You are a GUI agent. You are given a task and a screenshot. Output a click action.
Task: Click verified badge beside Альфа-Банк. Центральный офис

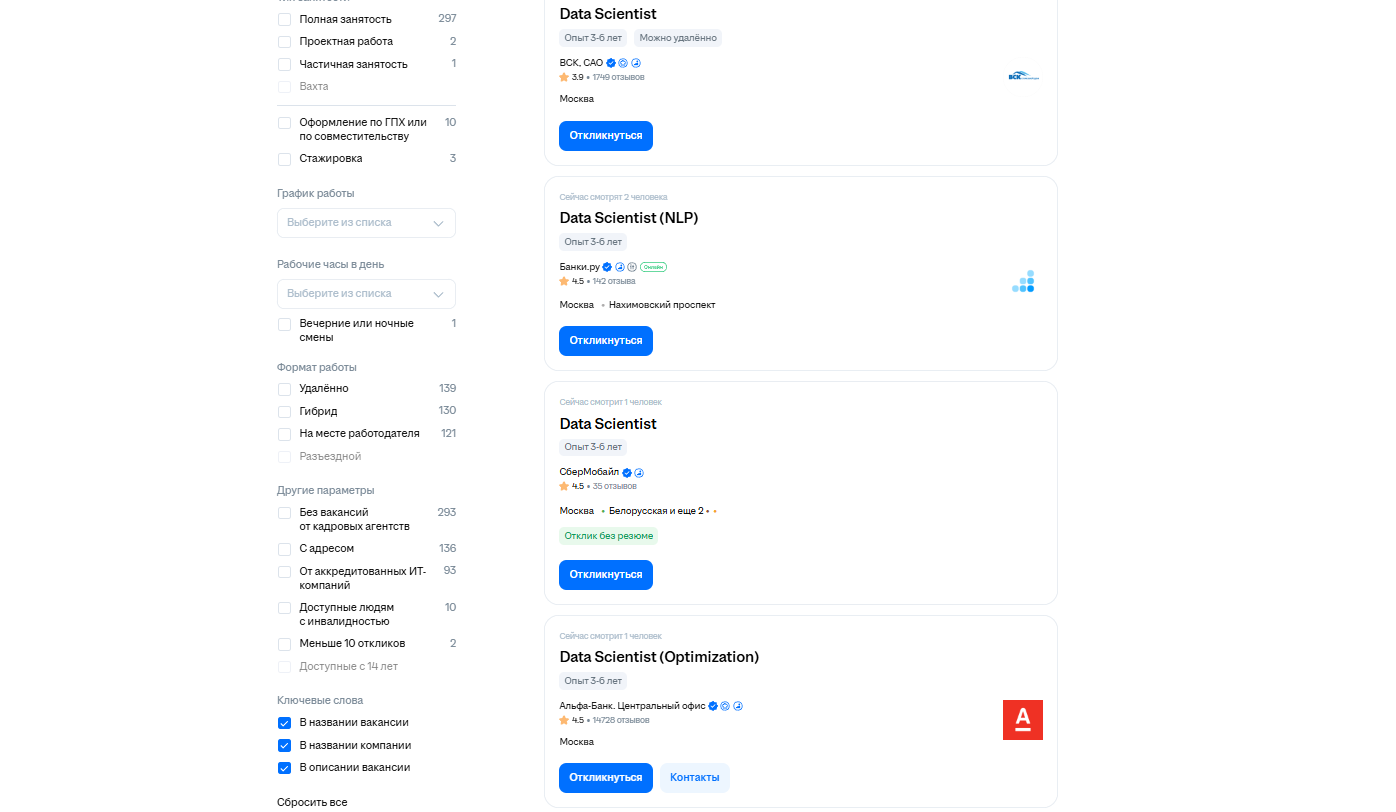713,706
